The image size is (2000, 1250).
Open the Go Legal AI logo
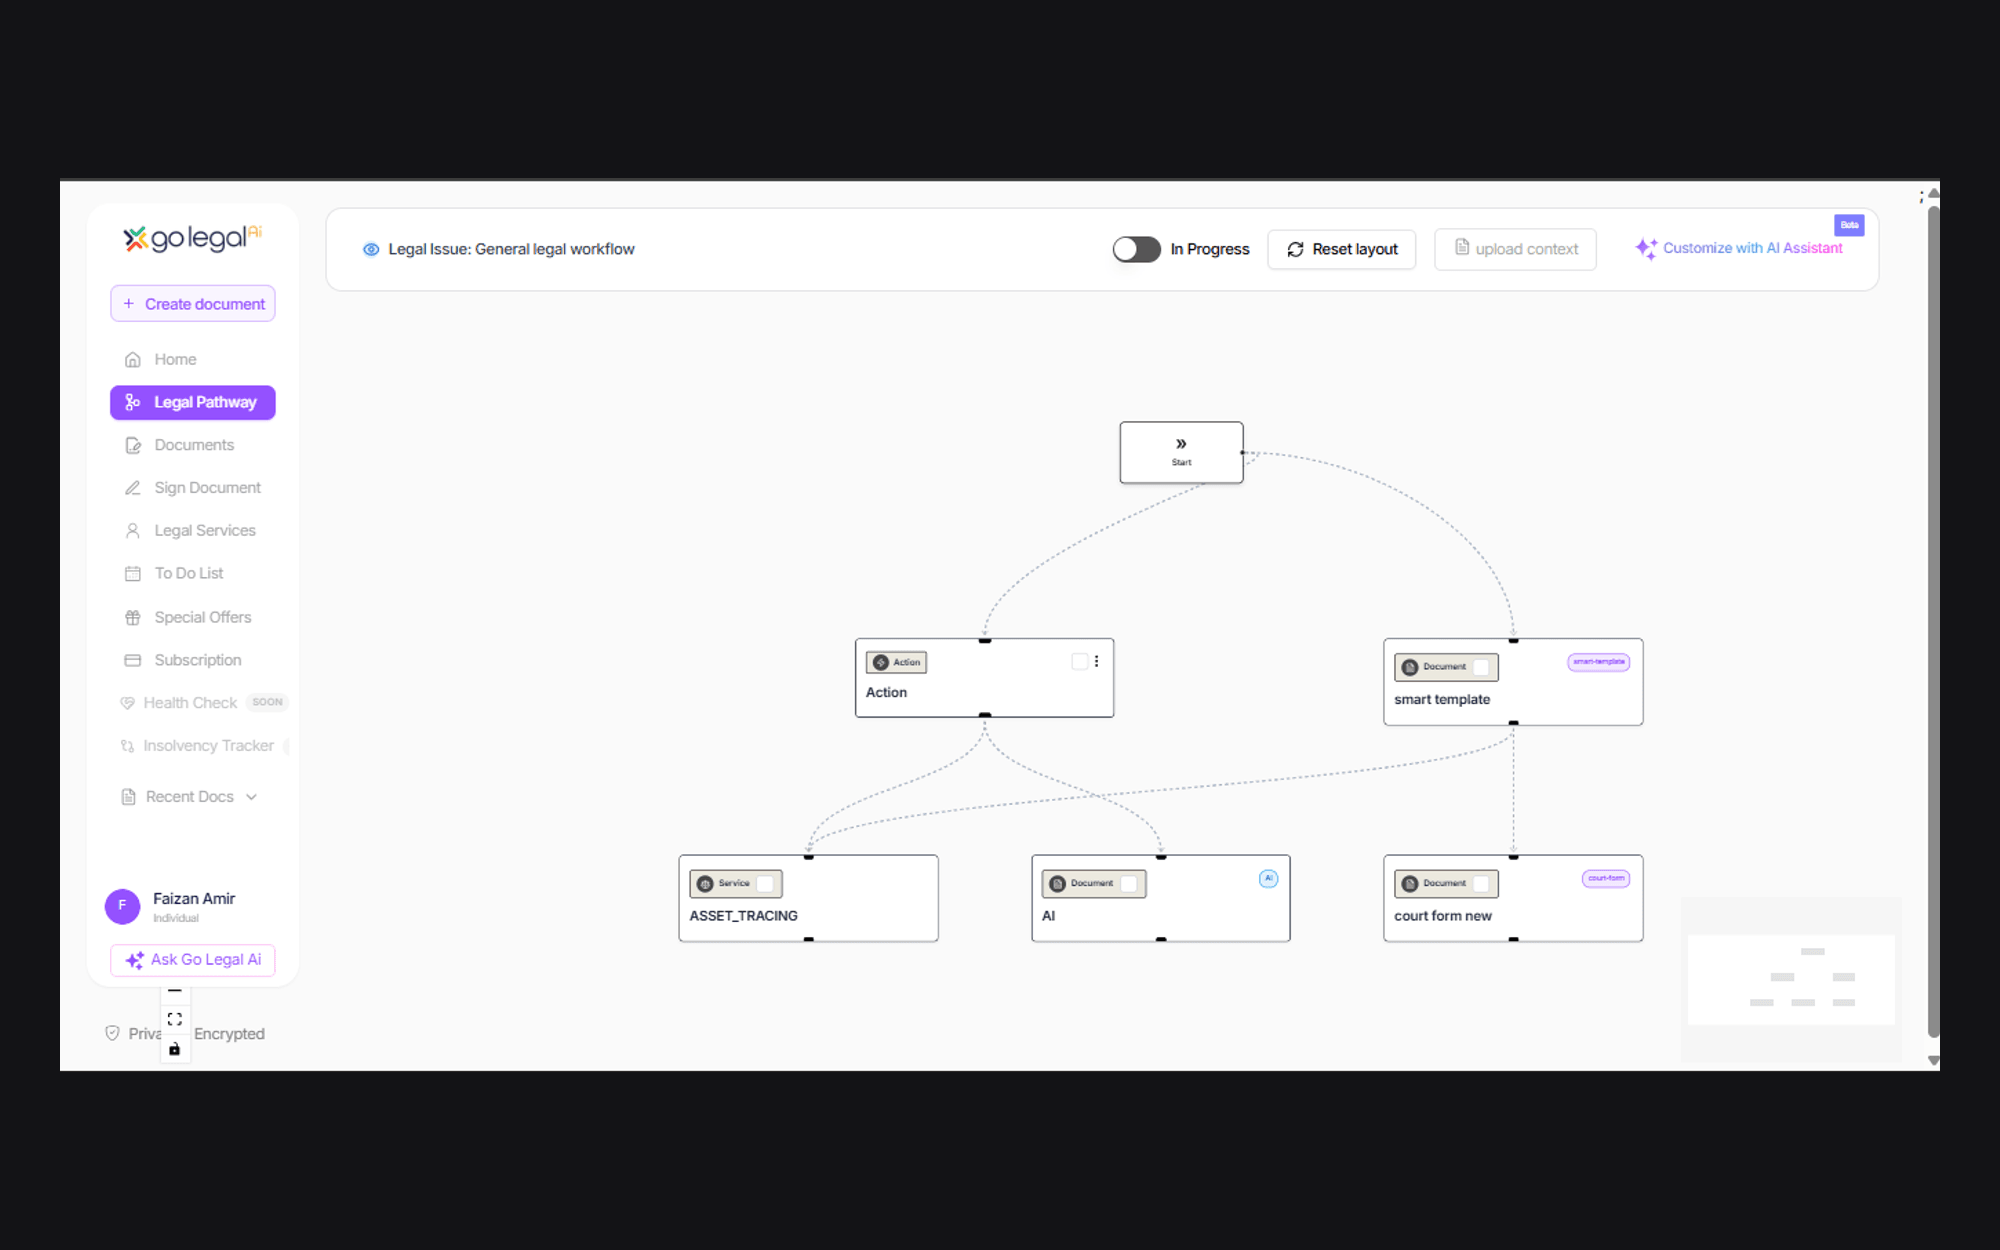point(192,238)
